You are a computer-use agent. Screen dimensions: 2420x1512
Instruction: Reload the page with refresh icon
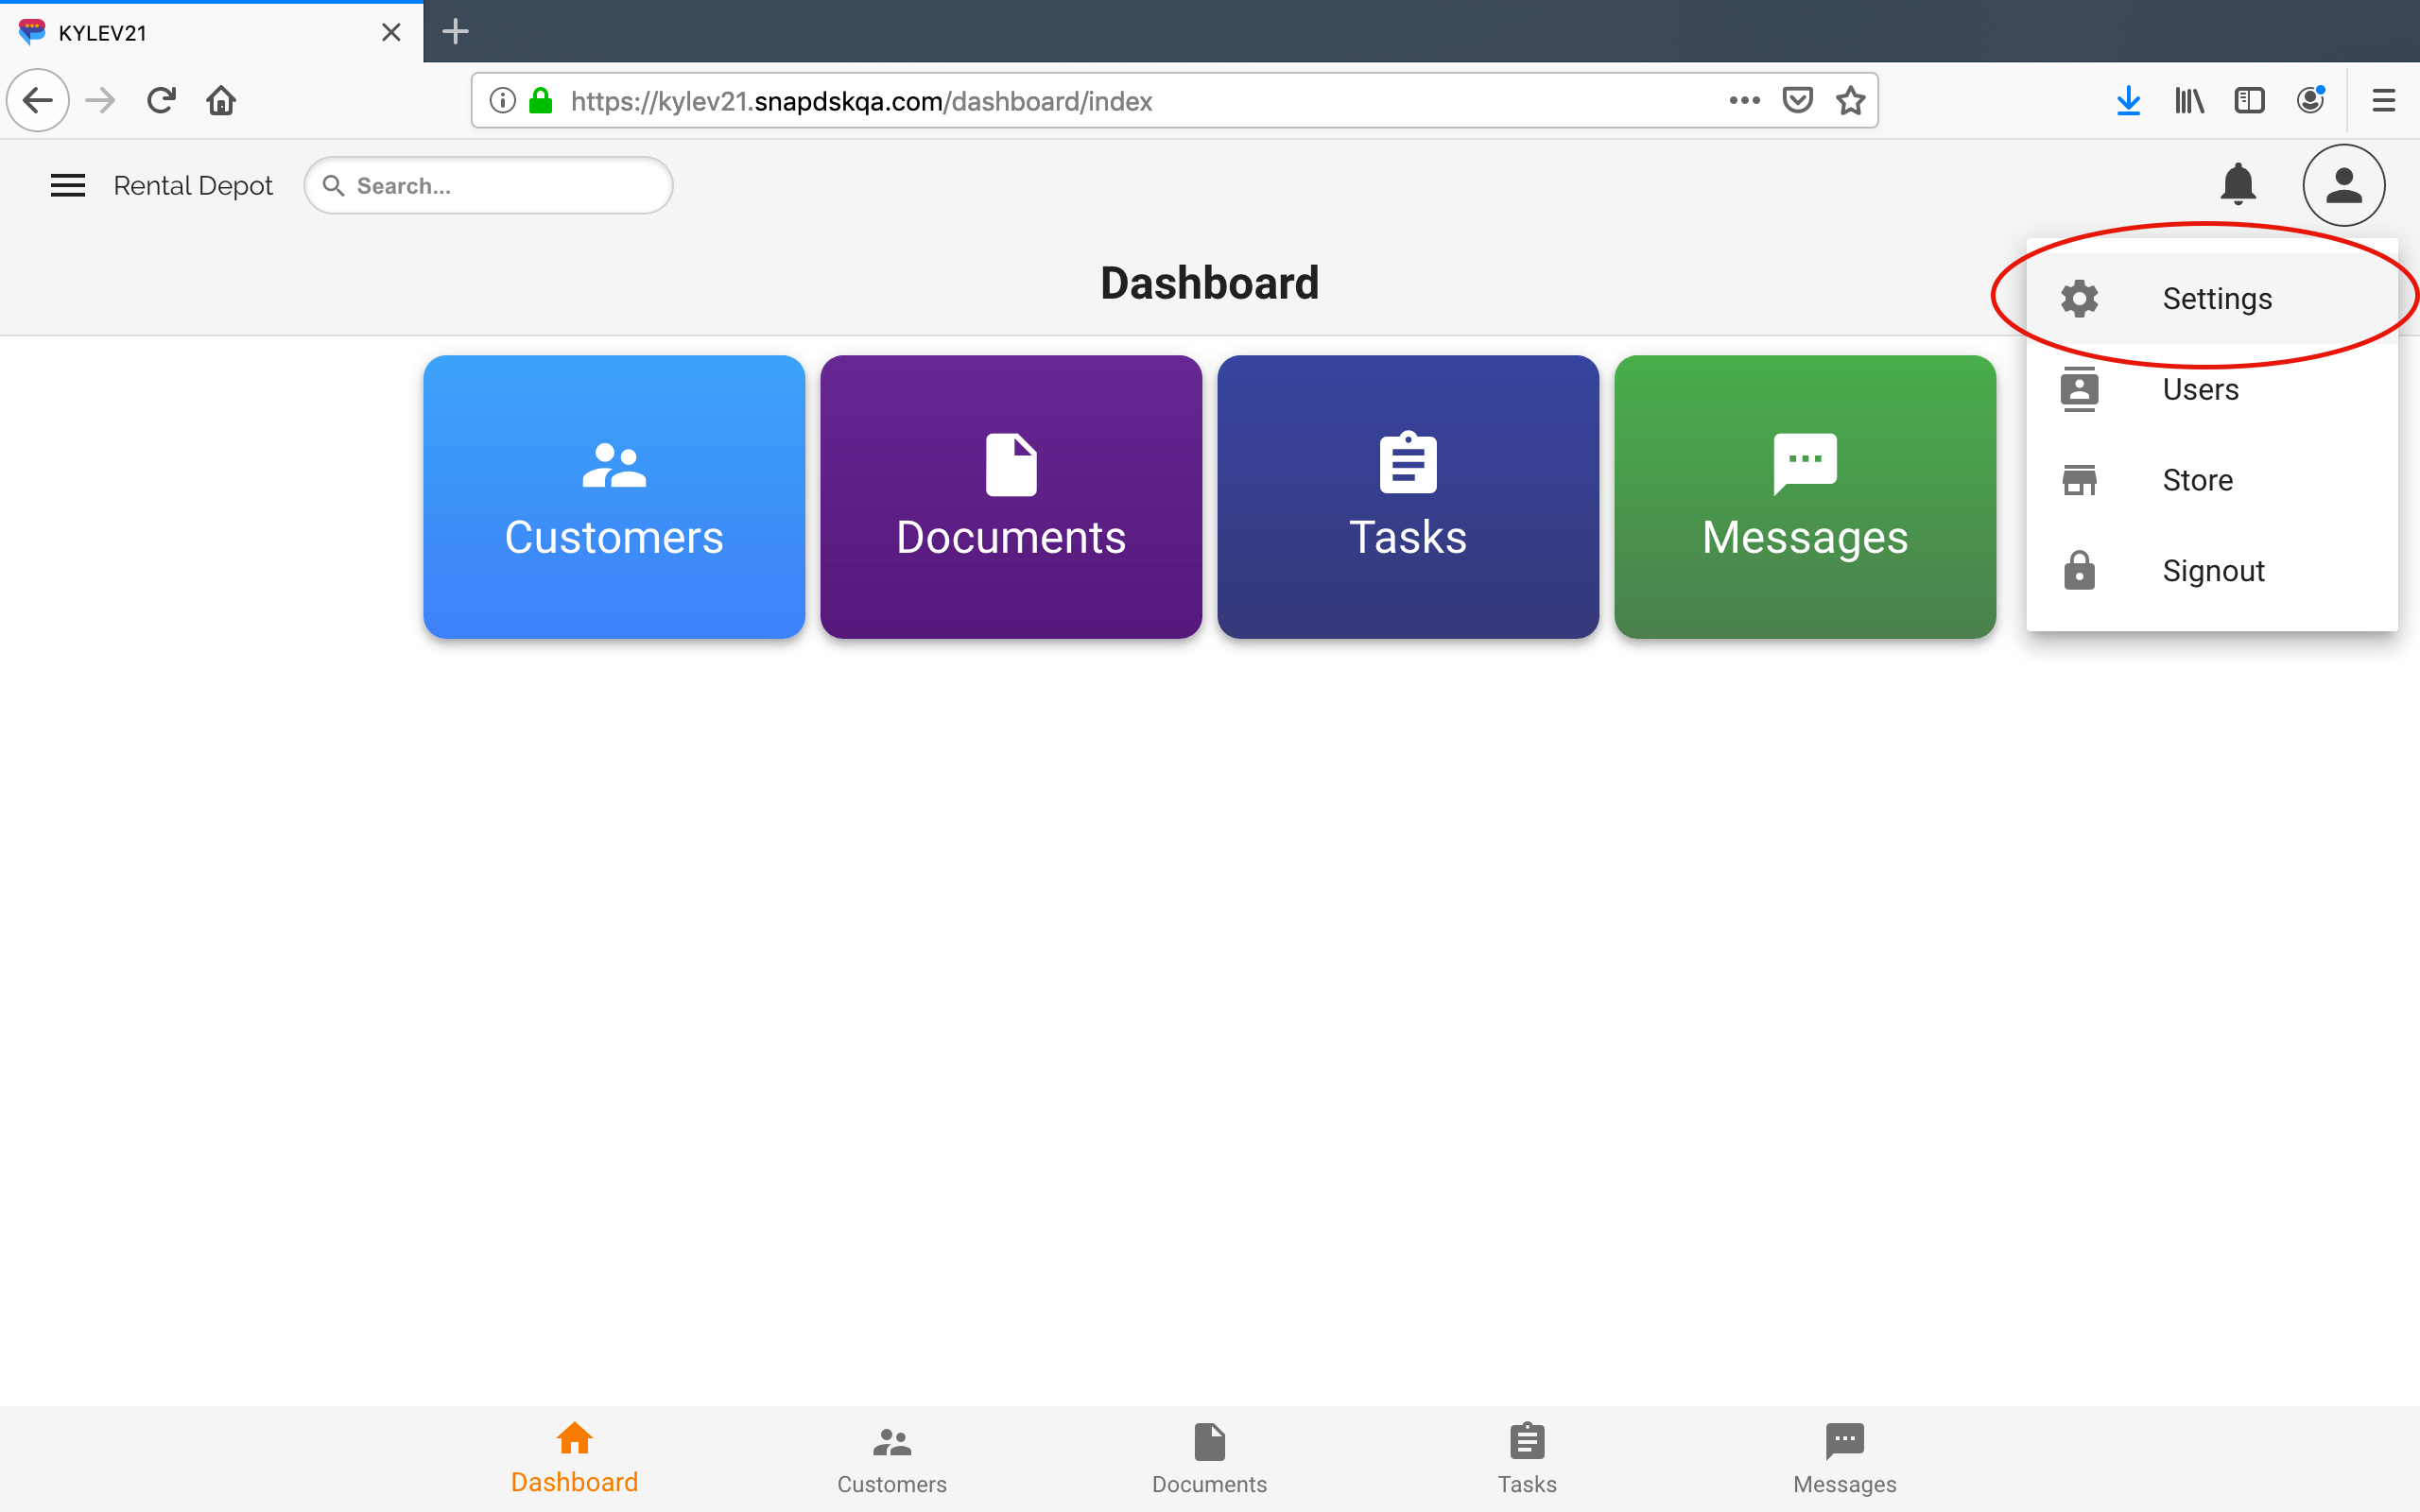161,101
